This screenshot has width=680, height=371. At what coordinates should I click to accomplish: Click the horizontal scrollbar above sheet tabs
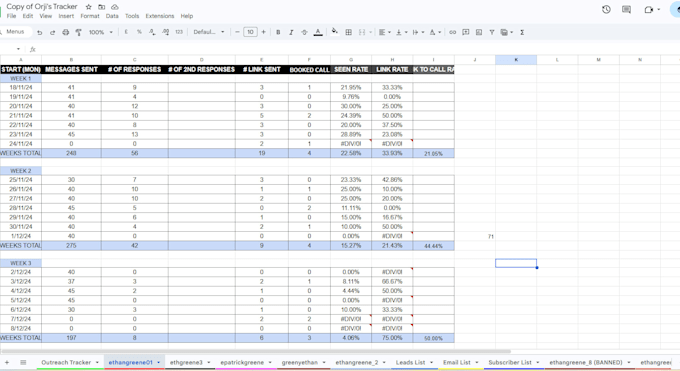(256, 351)
